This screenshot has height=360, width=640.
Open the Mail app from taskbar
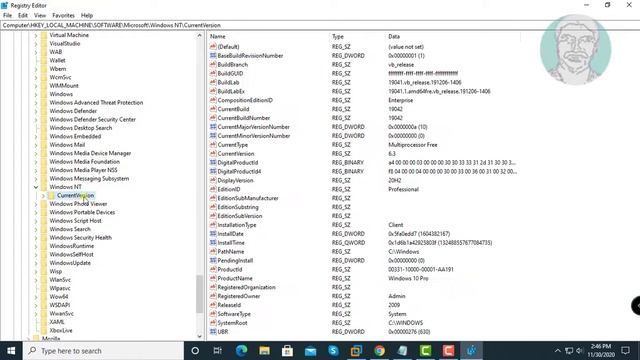click(x=311, y=351)
